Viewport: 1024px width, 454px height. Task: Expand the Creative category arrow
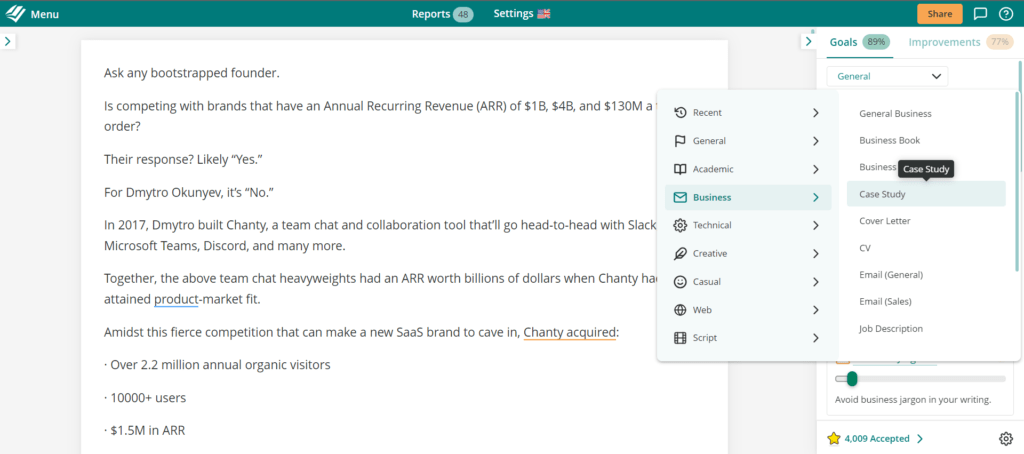tap(815, 253)
